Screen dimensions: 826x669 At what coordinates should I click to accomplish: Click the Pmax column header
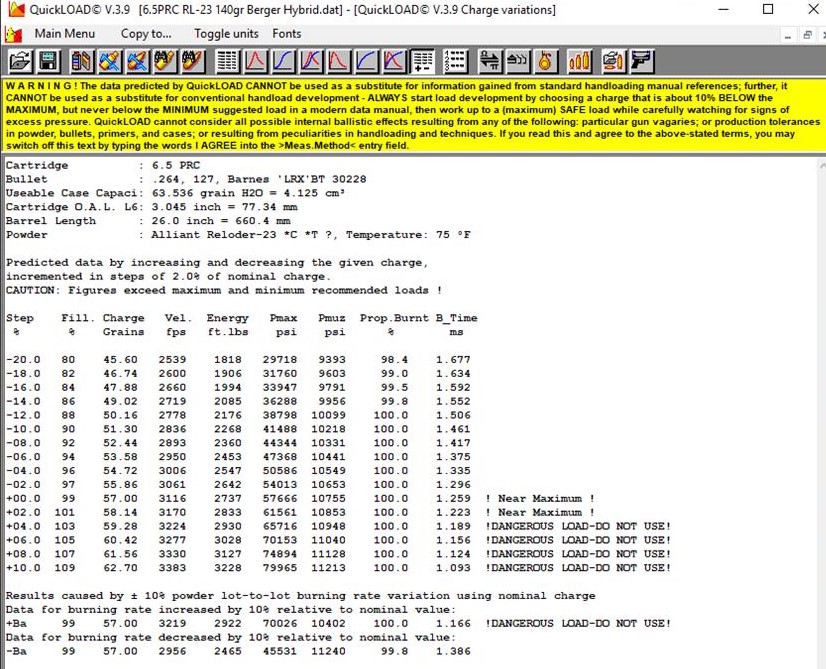coord(283,318)
